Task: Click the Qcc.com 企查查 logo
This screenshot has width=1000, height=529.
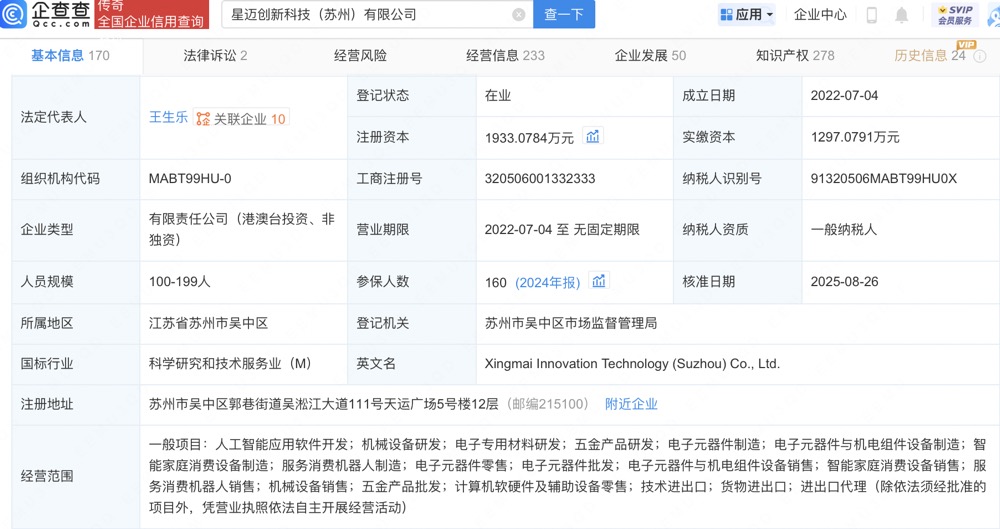Action: pos(46,15)
